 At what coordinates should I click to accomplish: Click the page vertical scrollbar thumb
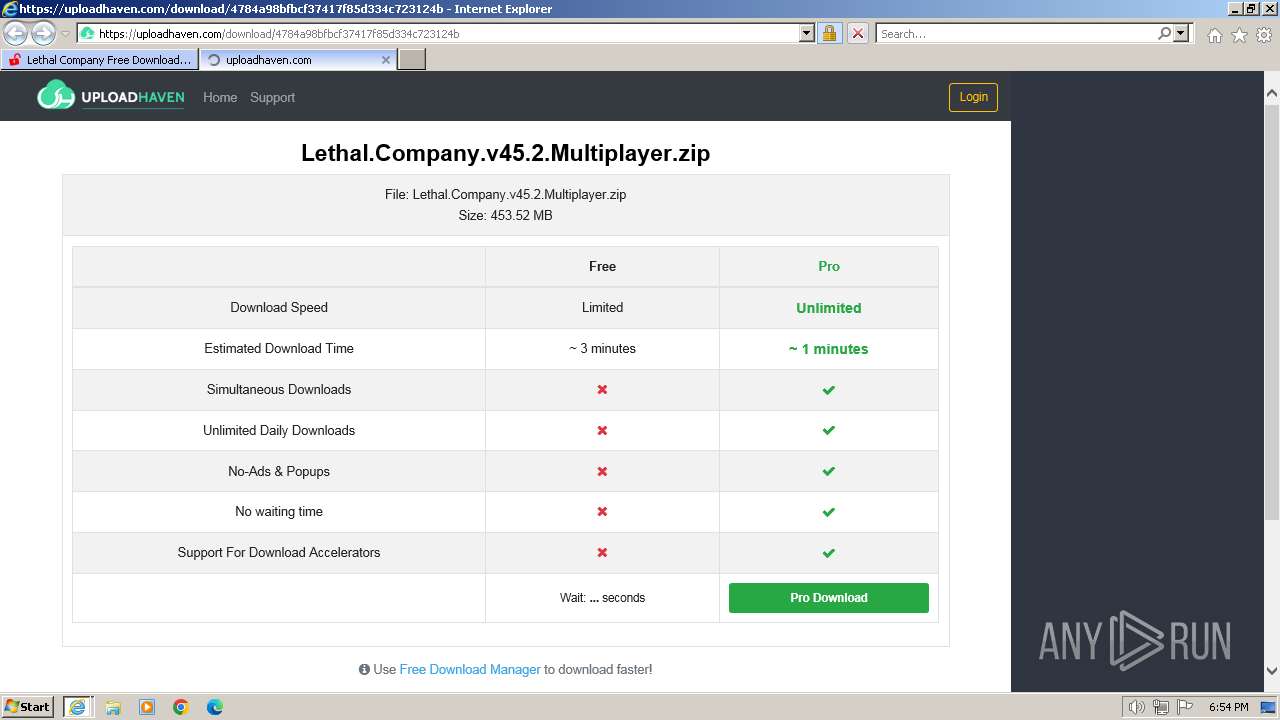[x=1272, y=310]
